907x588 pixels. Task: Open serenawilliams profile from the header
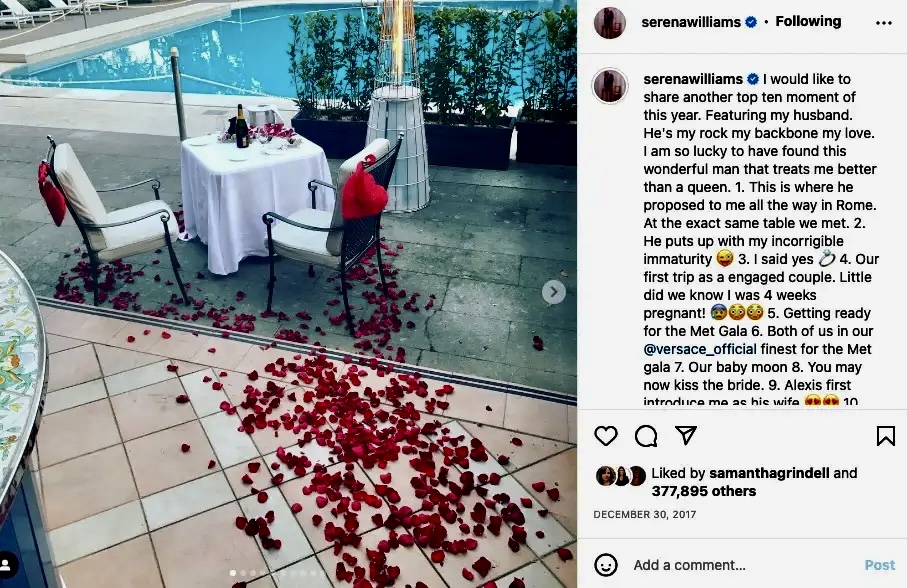(x=691, y=22)
